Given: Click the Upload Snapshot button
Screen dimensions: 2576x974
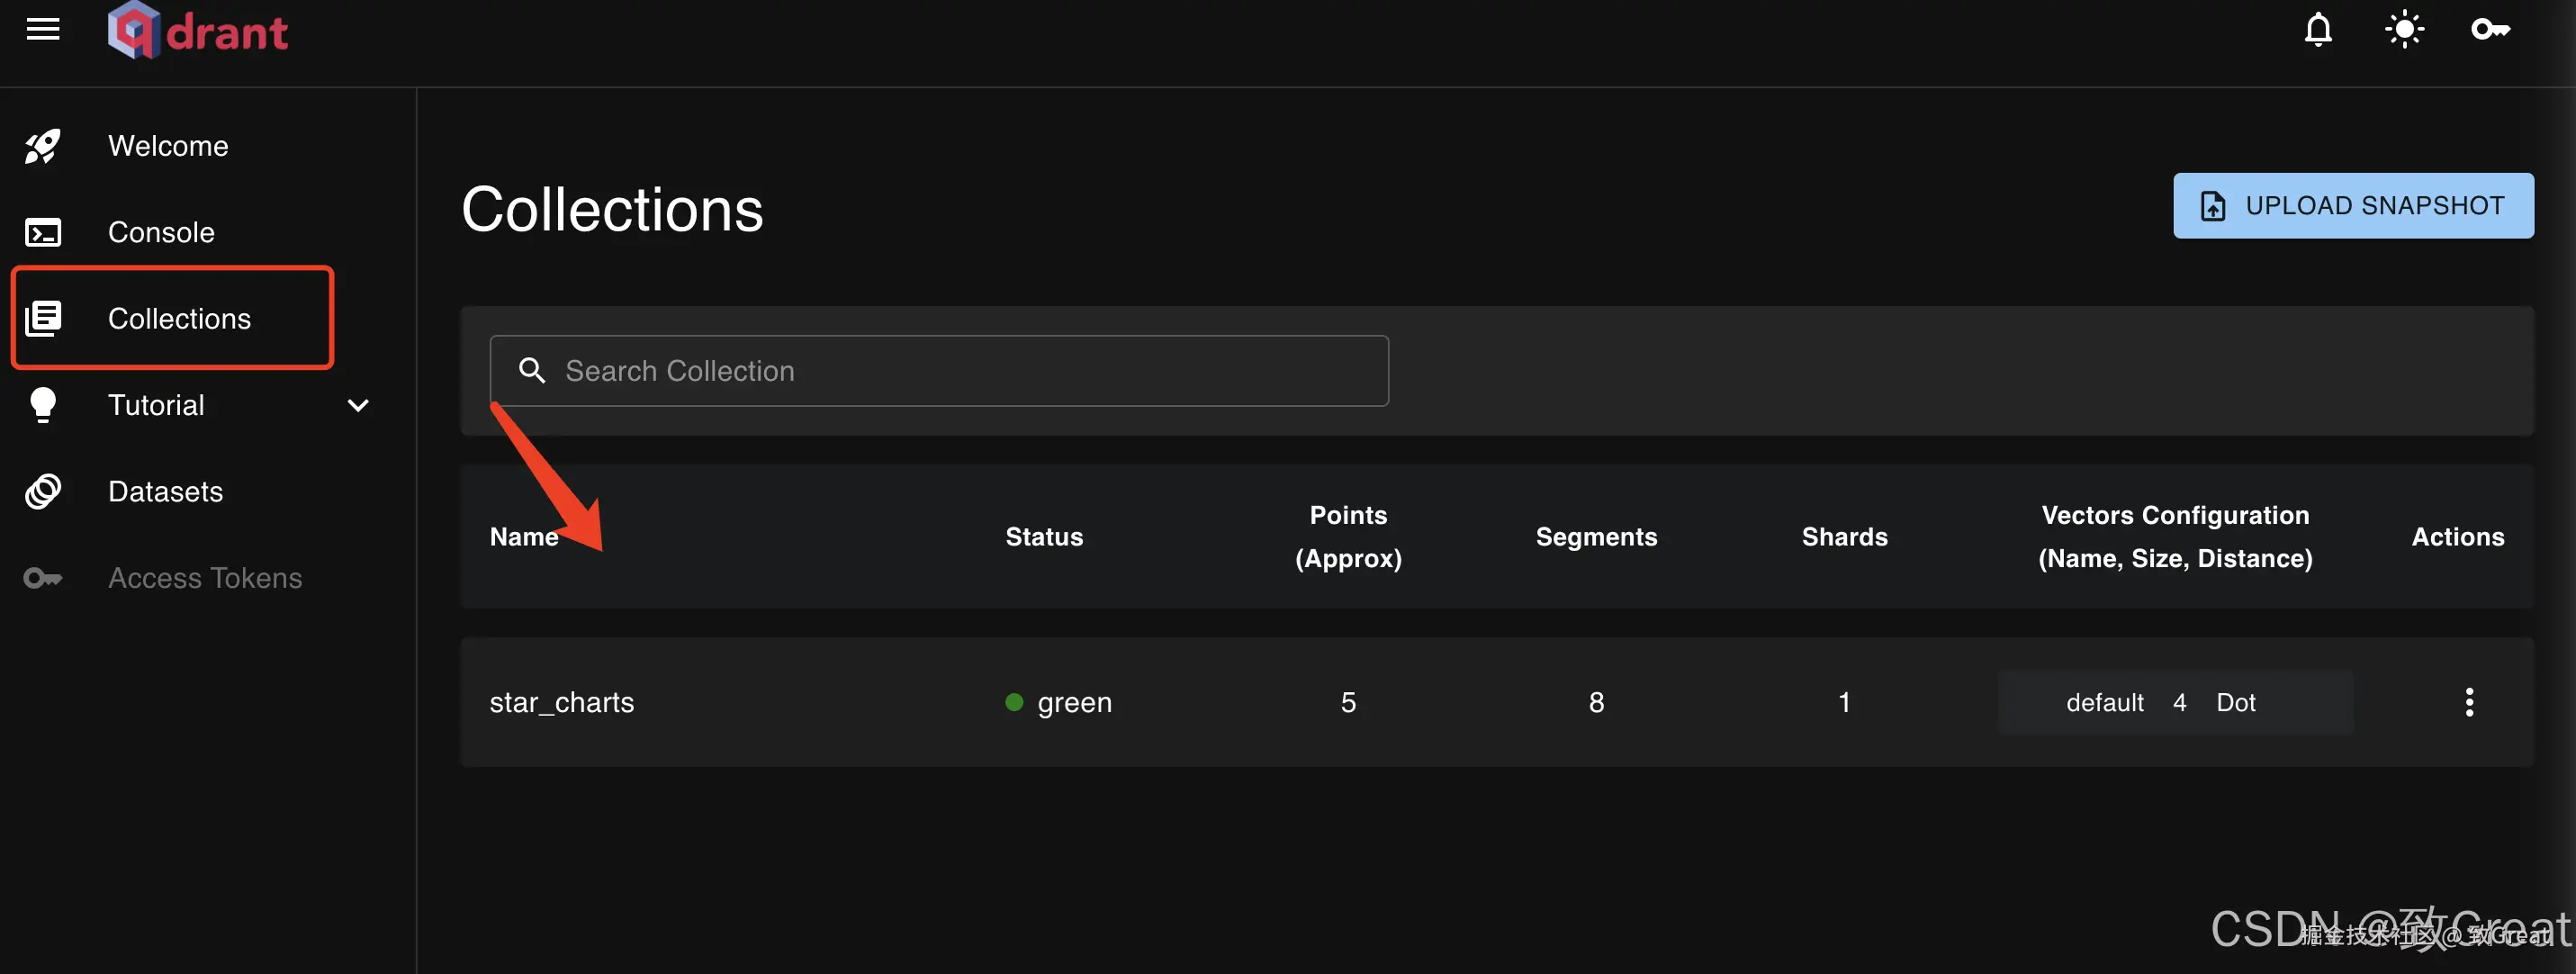Looking at the screenshot, I should point(2352,206).
